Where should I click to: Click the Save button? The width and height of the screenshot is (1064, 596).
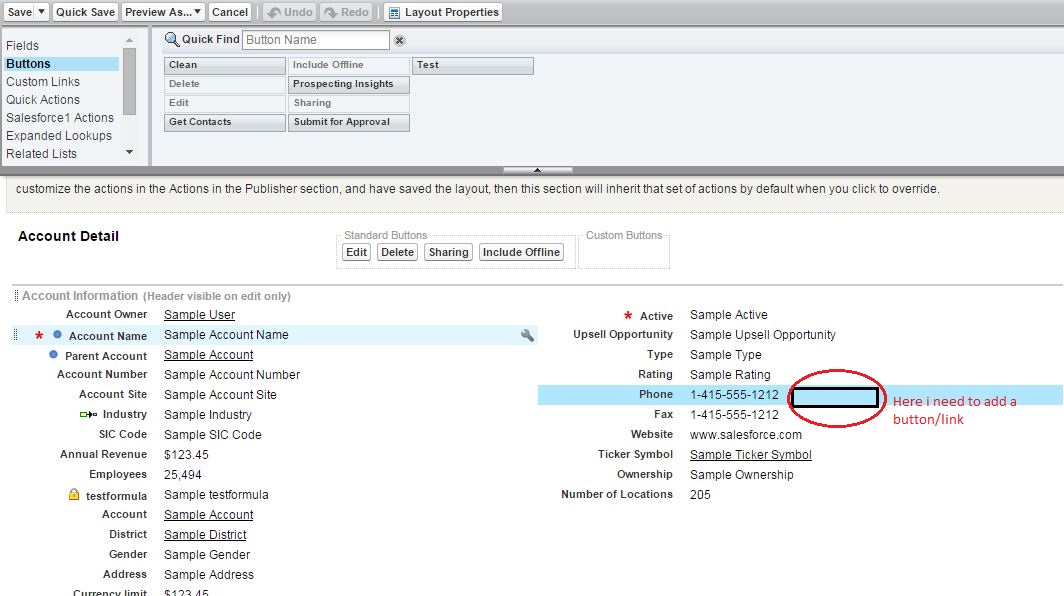tap(20, 12)
